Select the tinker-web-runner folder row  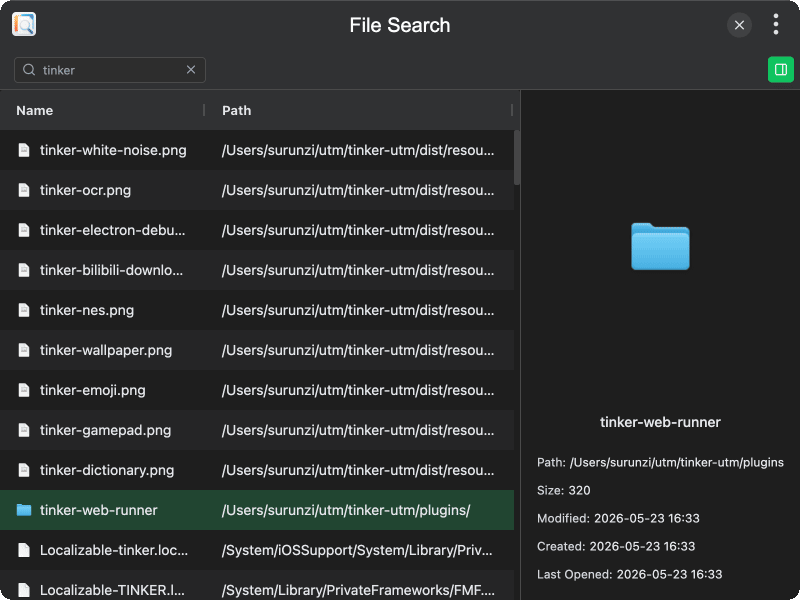[x=257, y=510]
